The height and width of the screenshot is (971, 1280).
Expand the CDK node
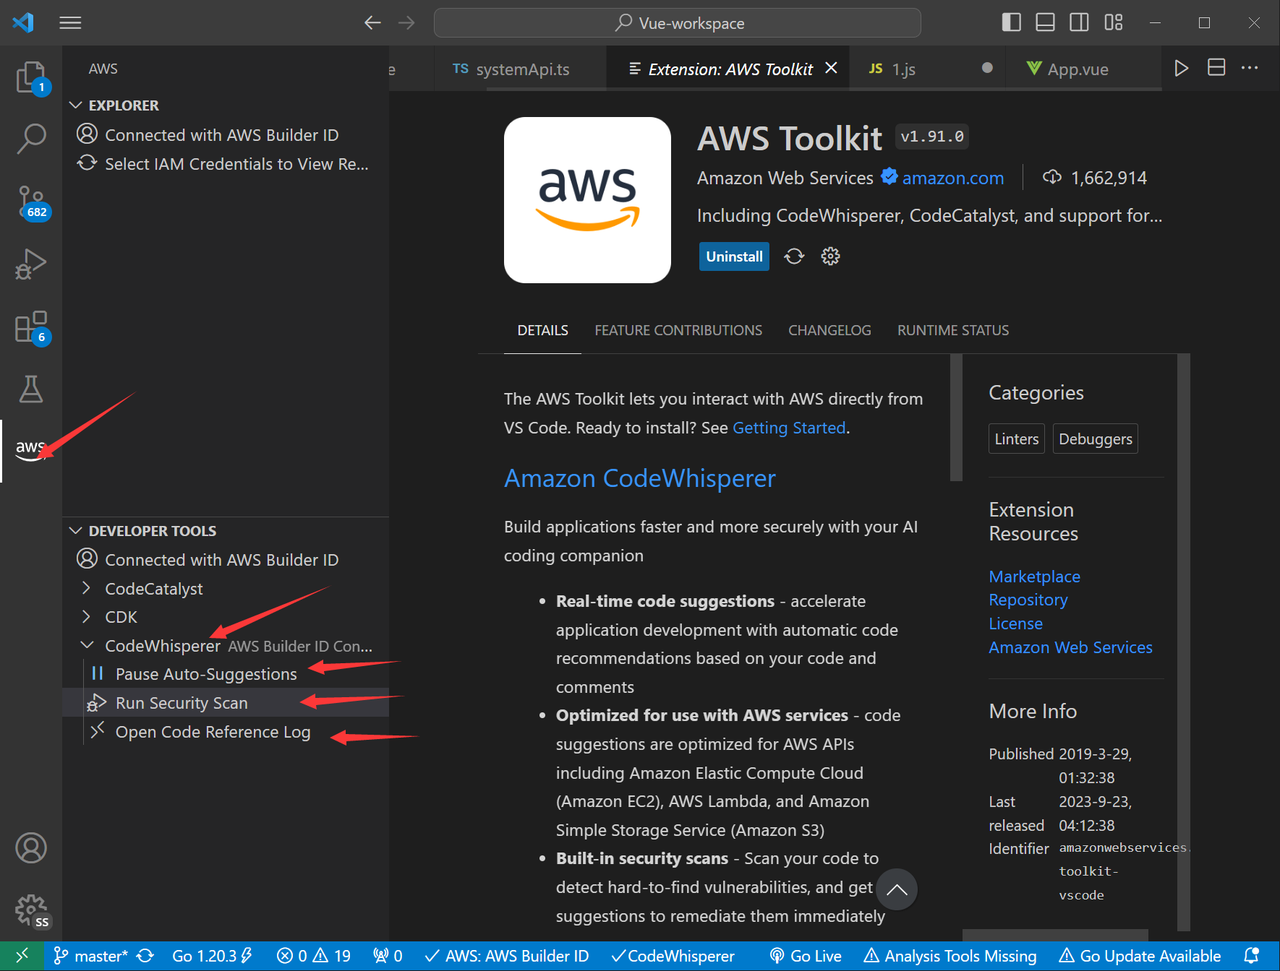pyautogui.click(x=86, y=617)
